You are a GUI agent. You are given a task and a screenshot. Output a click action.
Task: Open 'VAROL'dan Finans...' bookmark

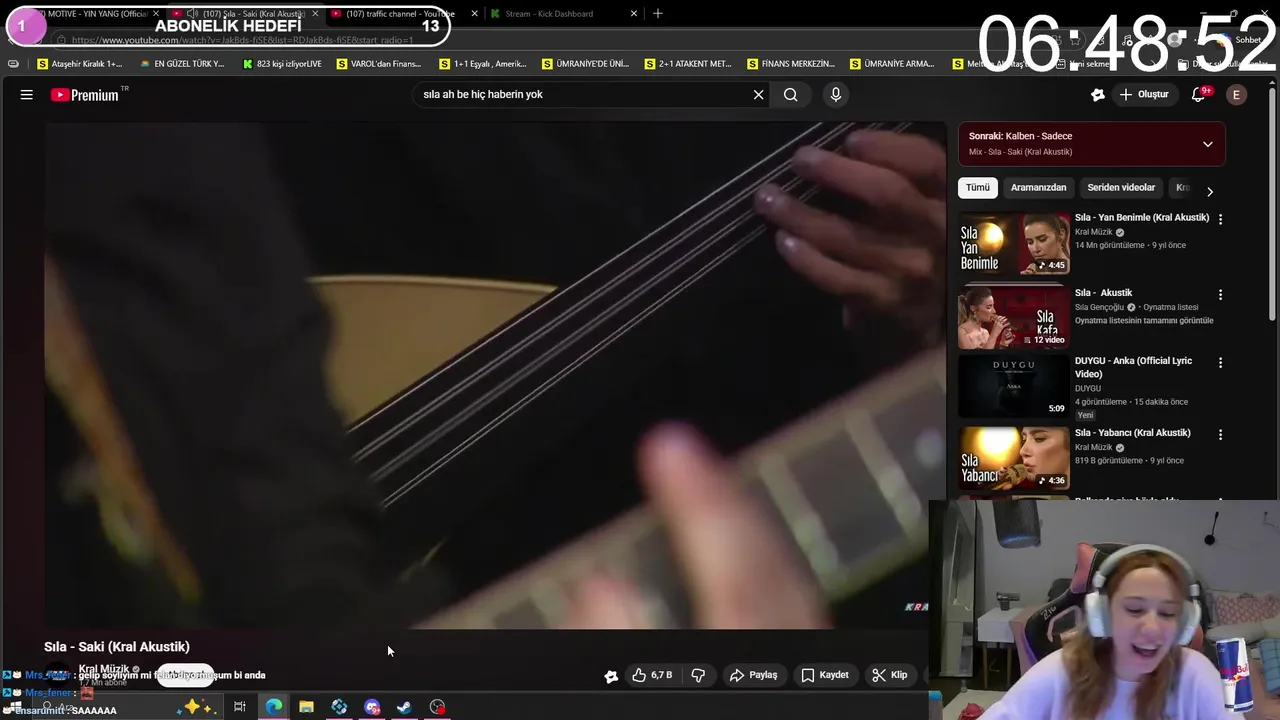tap(379, 64)
